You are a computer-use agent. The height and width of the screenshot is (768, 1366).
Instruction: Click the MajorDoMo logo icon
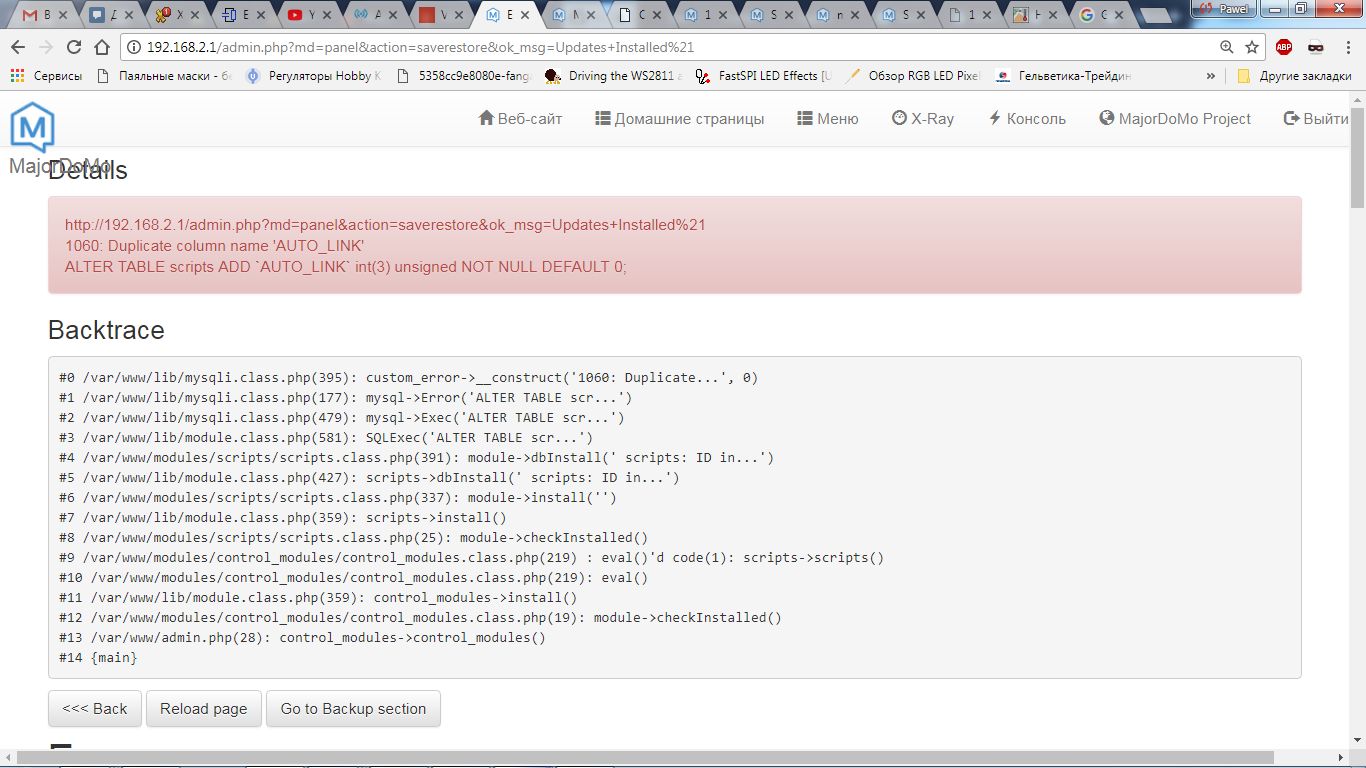pyautogui.click(x=32, y=128)
